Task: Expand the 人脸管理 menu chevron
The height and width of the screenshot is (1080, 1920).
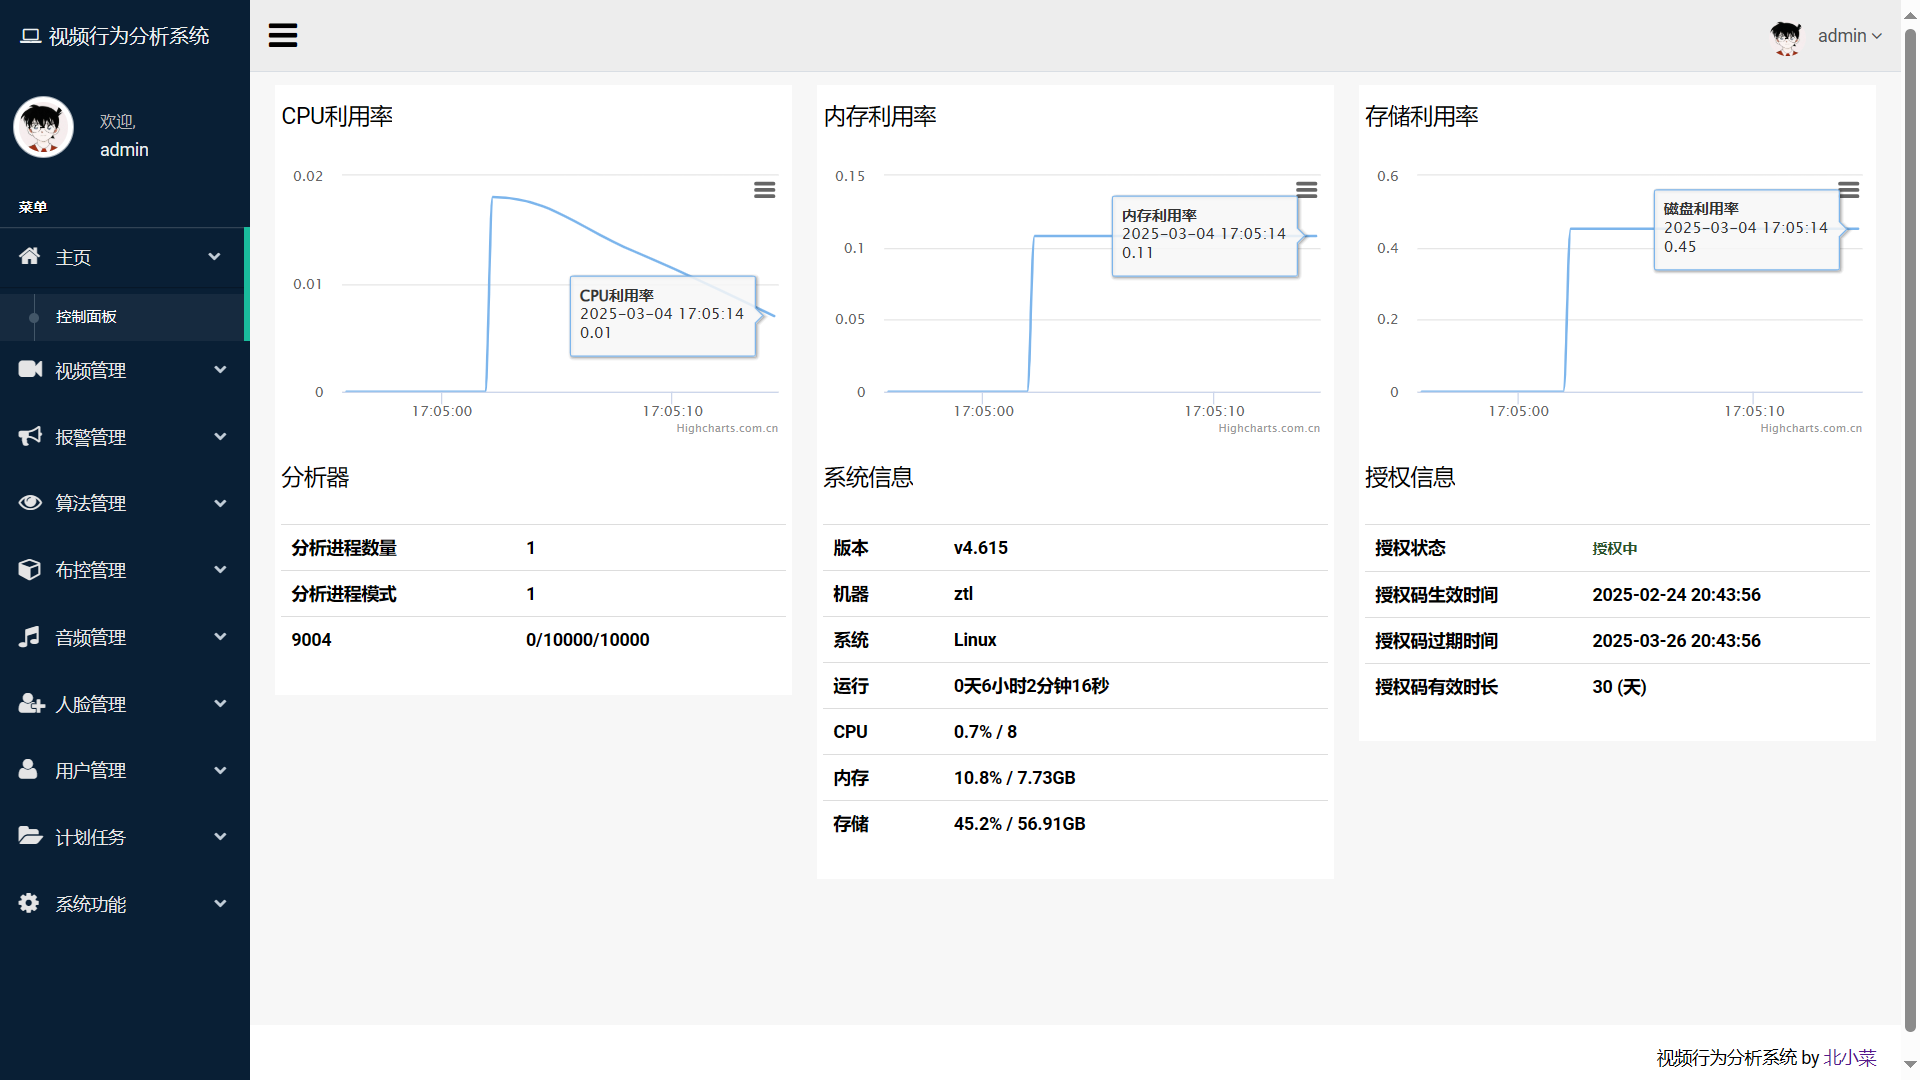Action: pyautogui.click(x=220, y=704)
